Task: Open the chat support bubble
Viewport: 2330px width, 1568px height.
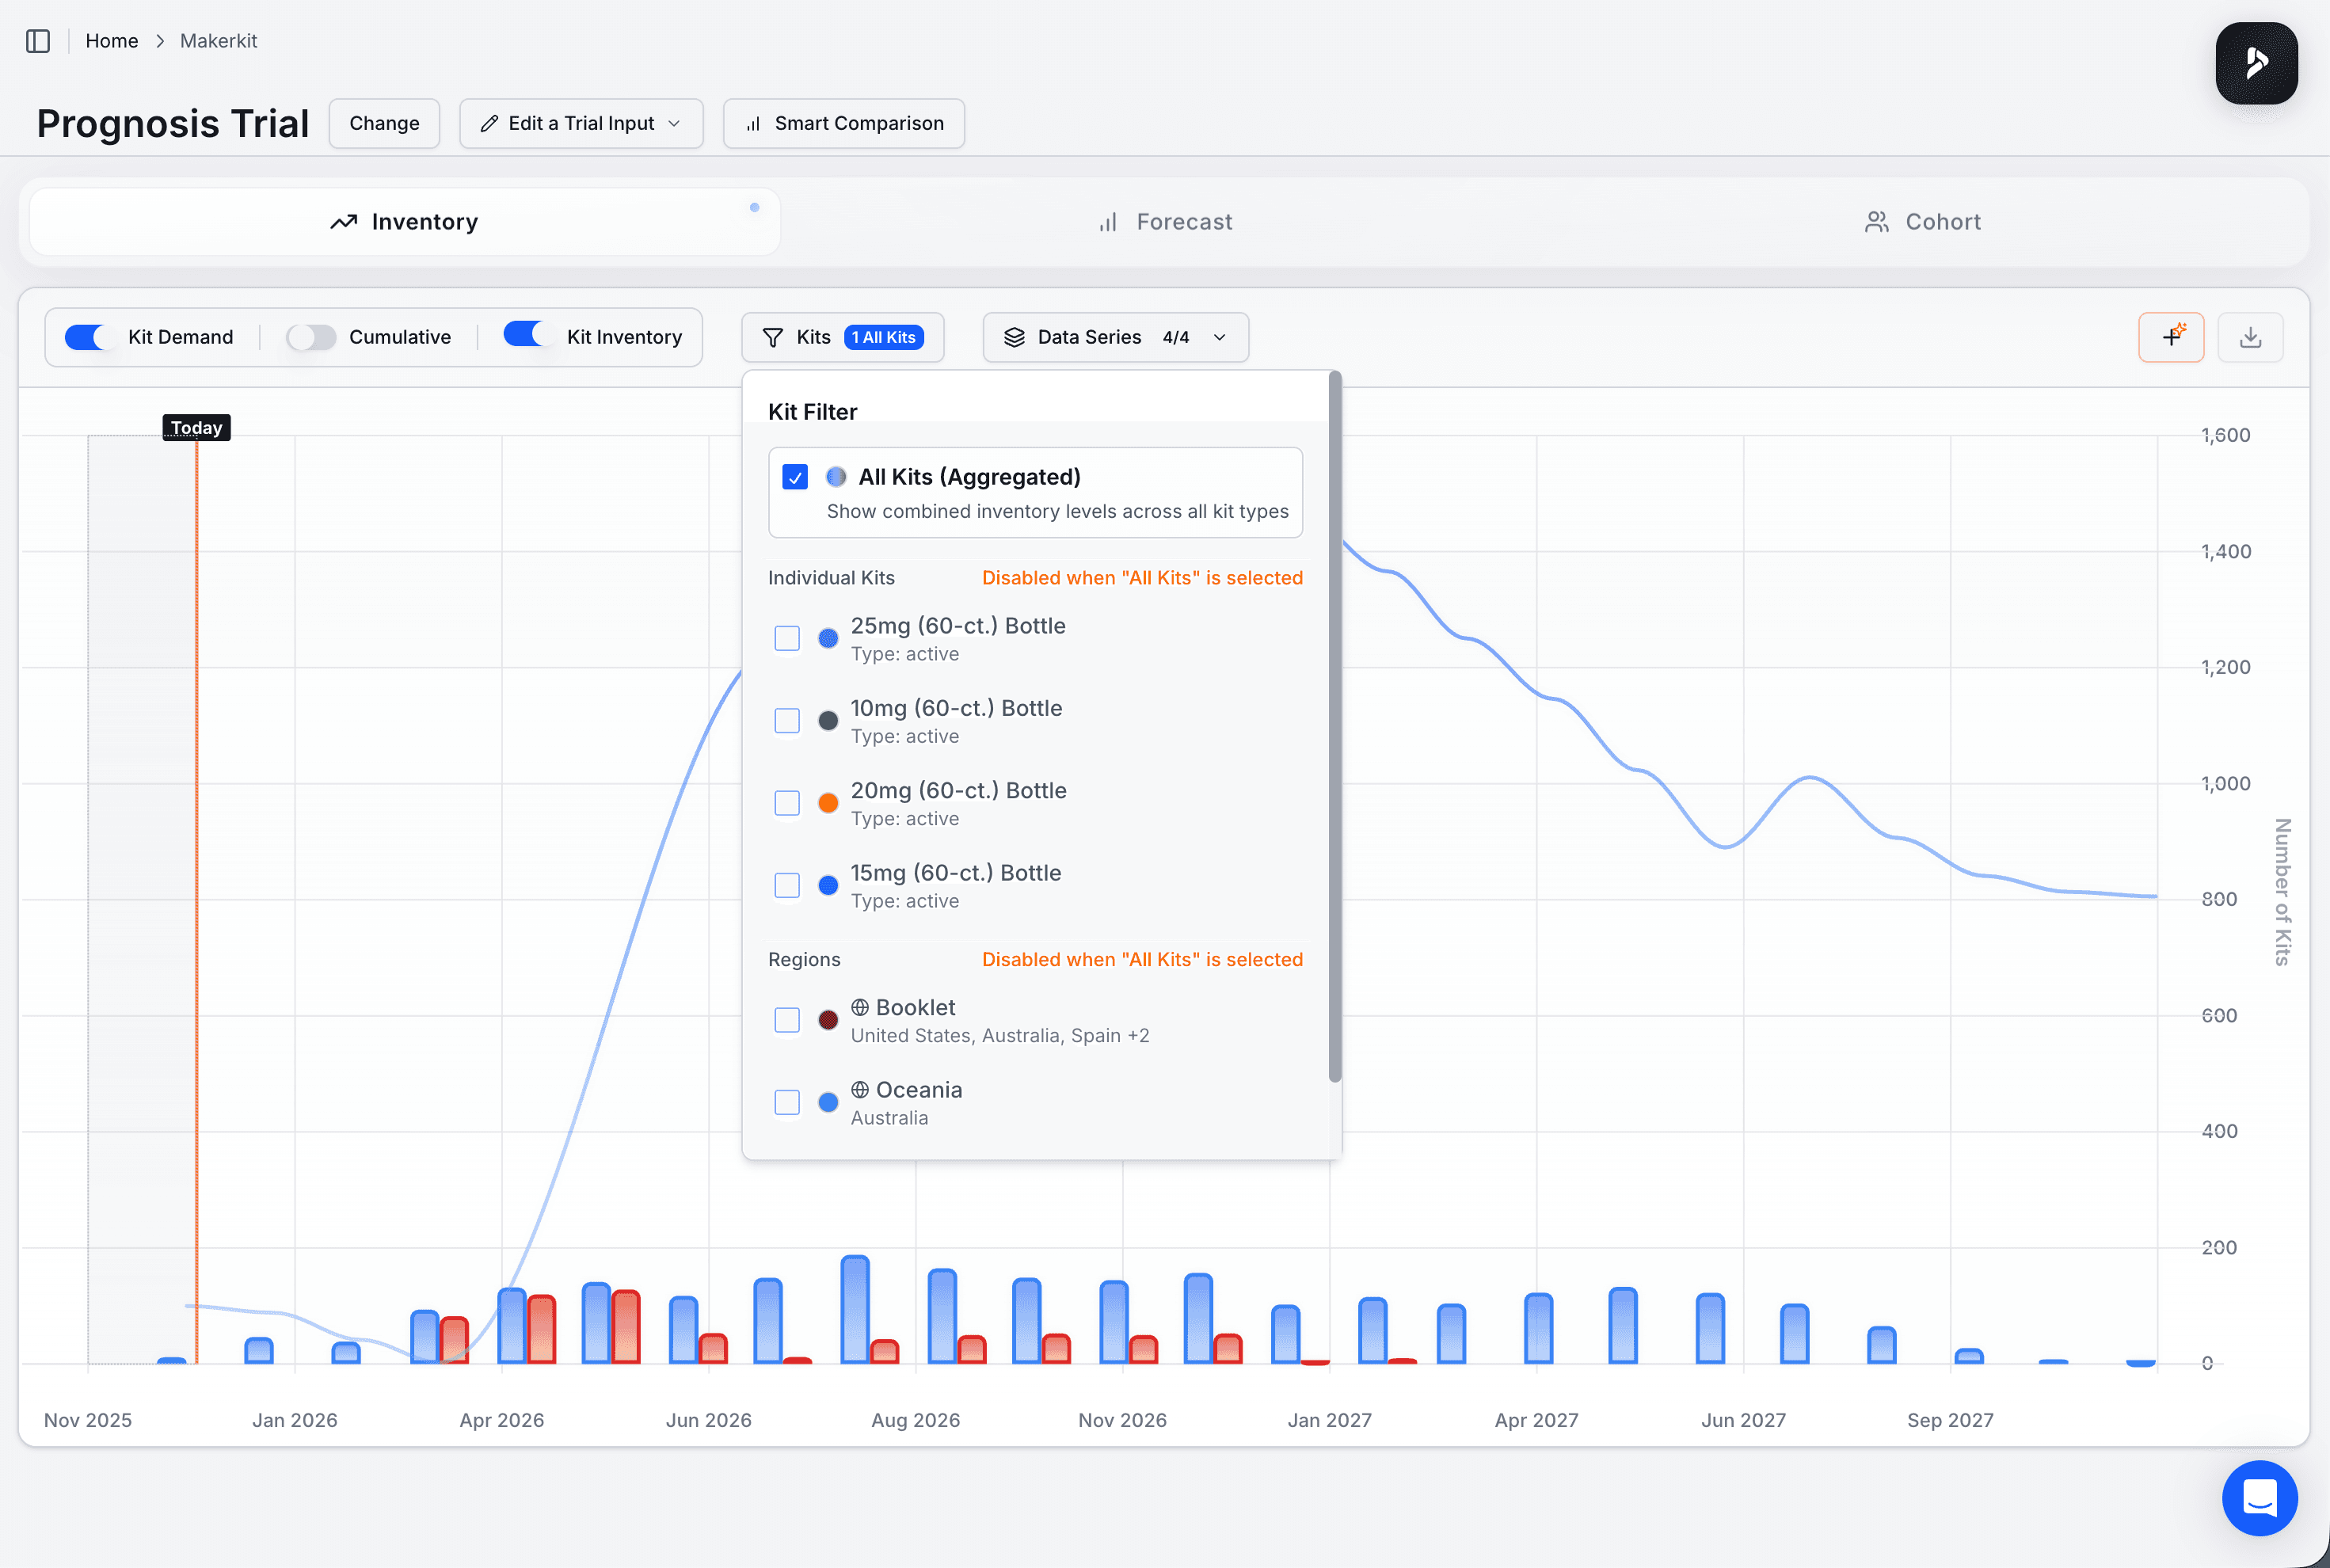Action: (x=2259, y=1498)
